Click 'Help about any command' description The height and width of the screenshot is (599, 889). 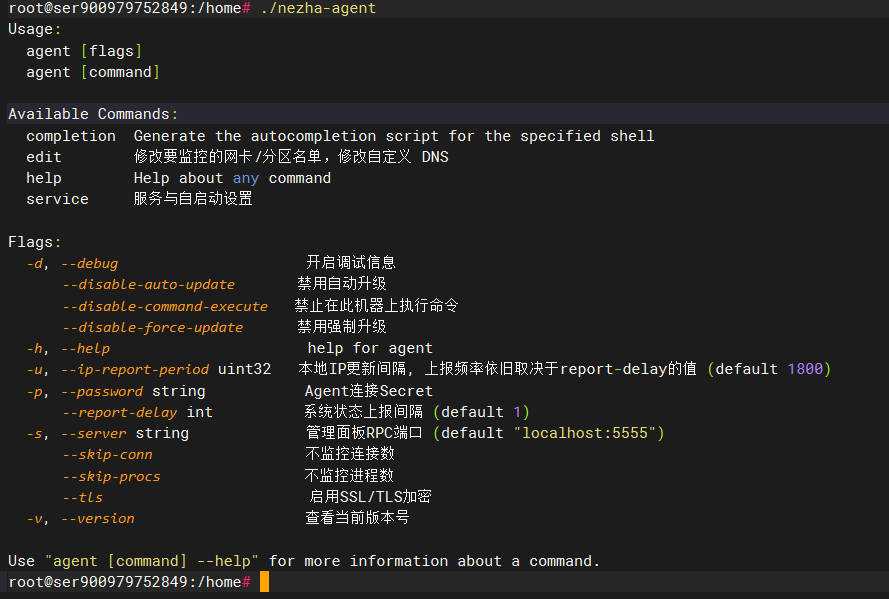pos(232,179)
